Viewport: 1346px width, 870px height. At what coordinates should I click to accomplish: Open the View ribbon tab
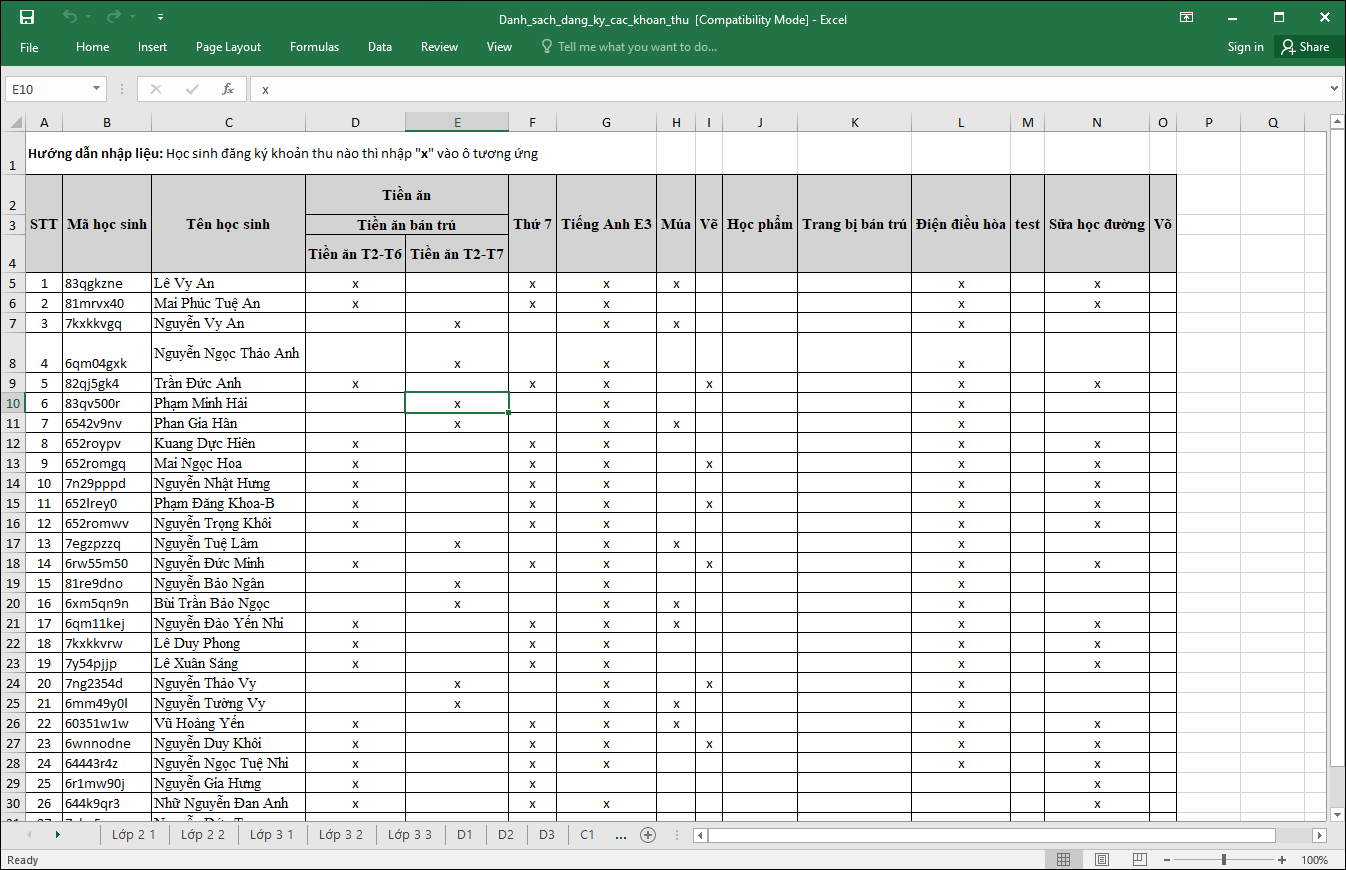tap(499, 47)
